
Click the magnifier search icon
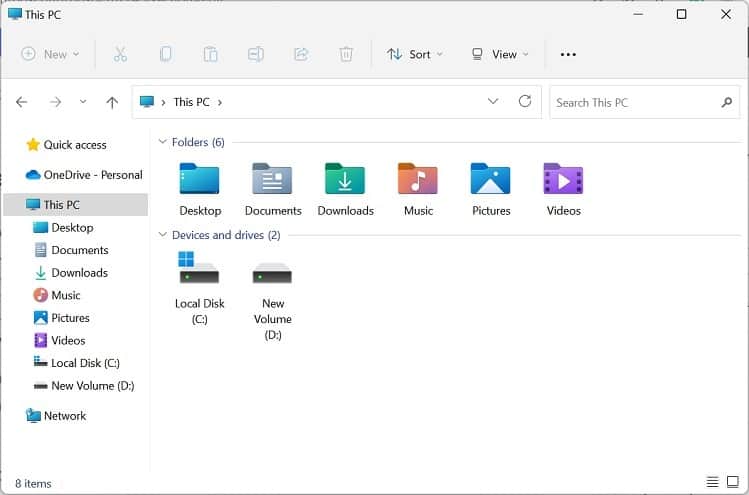[x=727, y=102]
